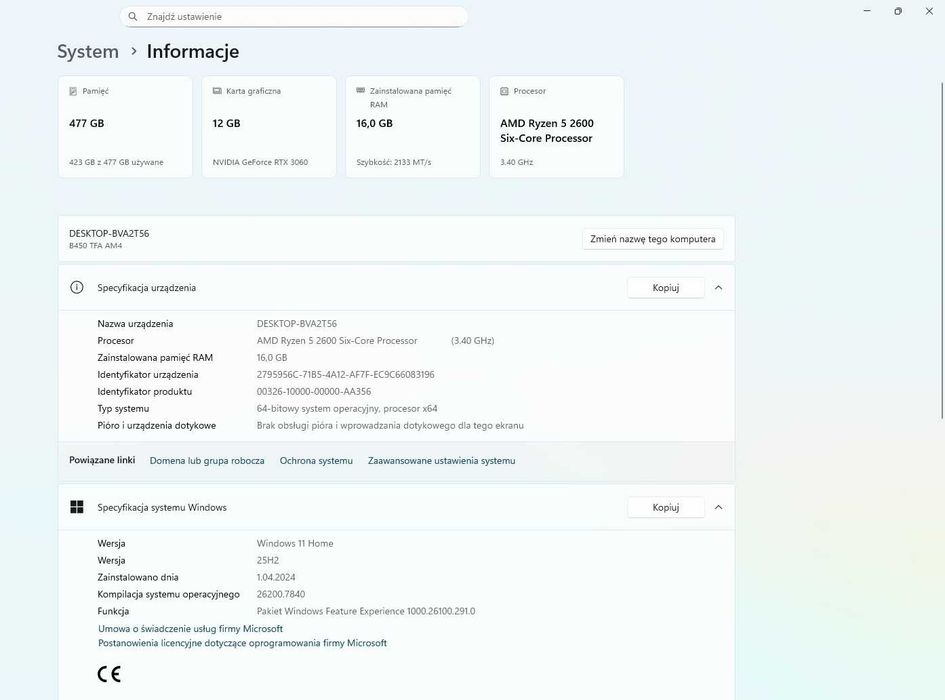This screenshot has height=700, width=945.
Task: Click the Kompilacja systemu operacyjnego label
Action: [169, 594]
